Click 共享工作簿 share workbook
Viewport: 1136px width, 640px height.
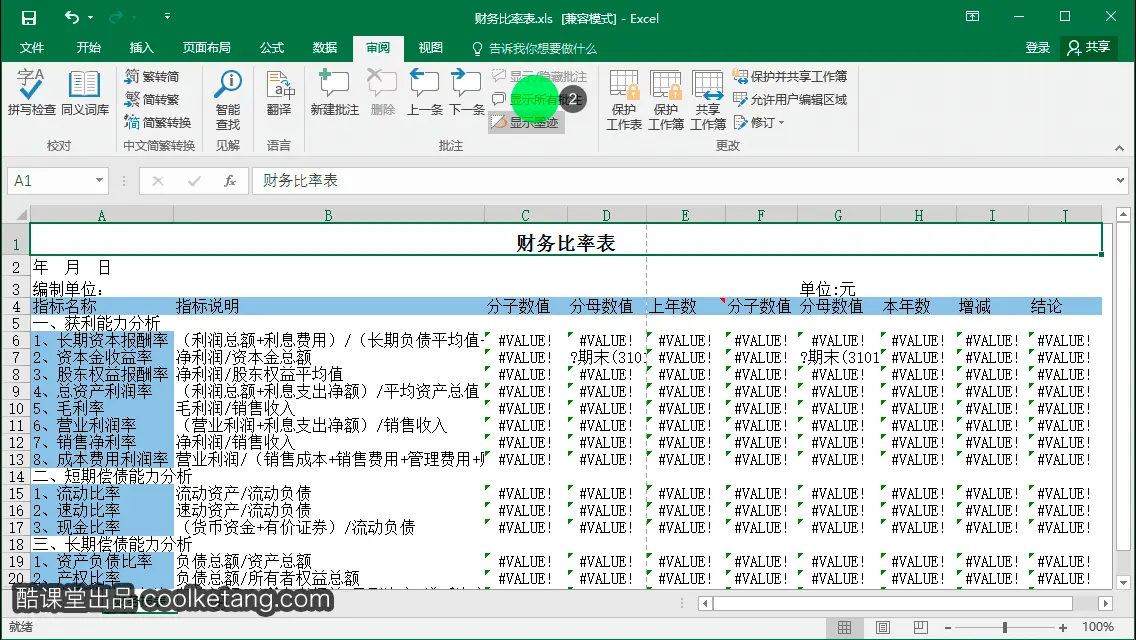[708, 100]
